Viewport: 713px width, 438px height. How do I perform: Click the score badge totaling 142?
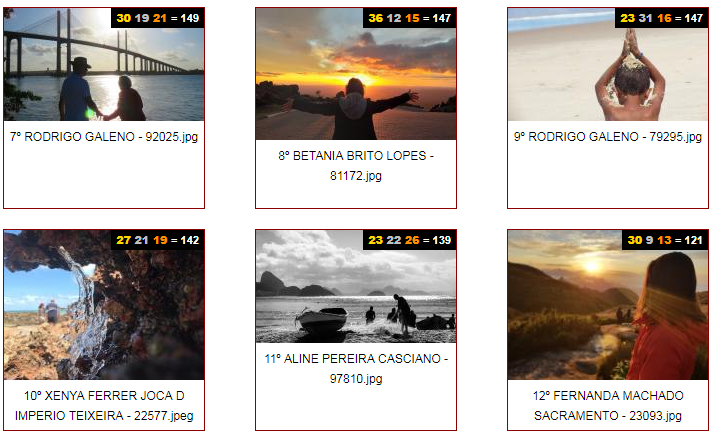coord(157,240)
